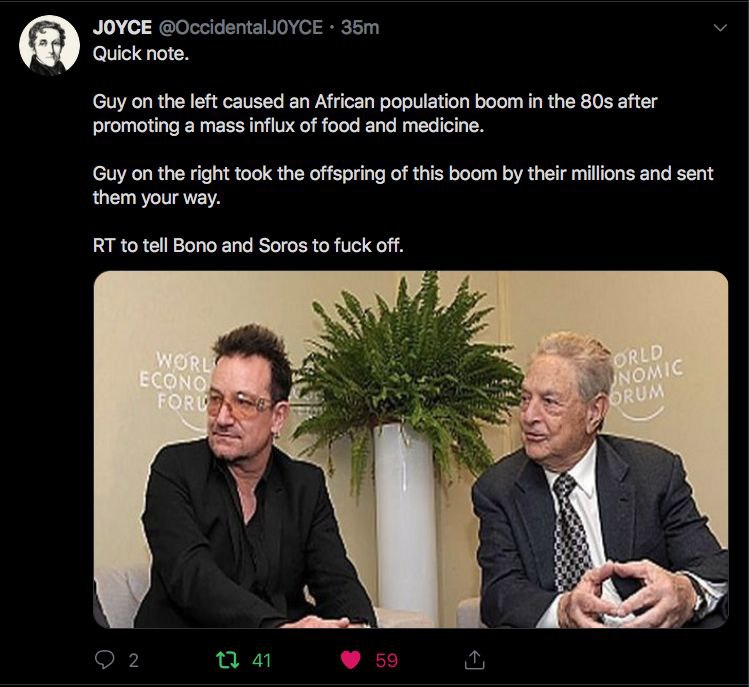Screen dimensions: 749x687
Task: Click the retweet count 41
Action: [x=262, y=660]
